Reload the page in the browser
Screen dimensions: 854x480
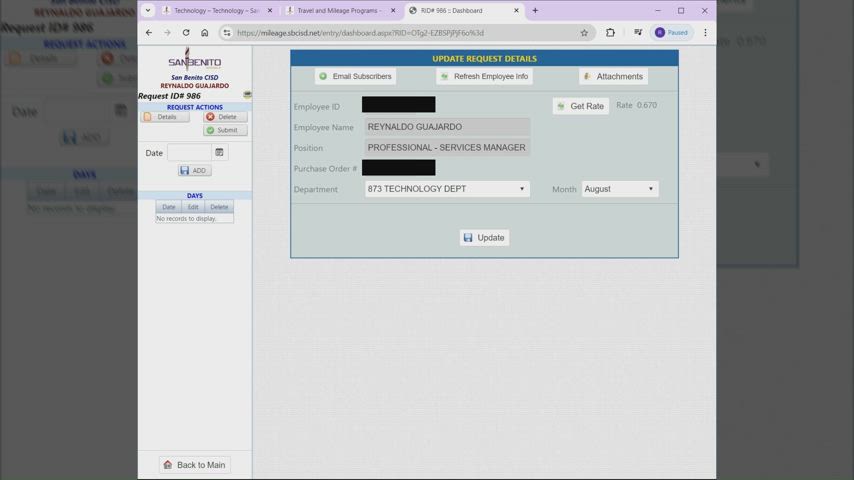click(186, 32)
